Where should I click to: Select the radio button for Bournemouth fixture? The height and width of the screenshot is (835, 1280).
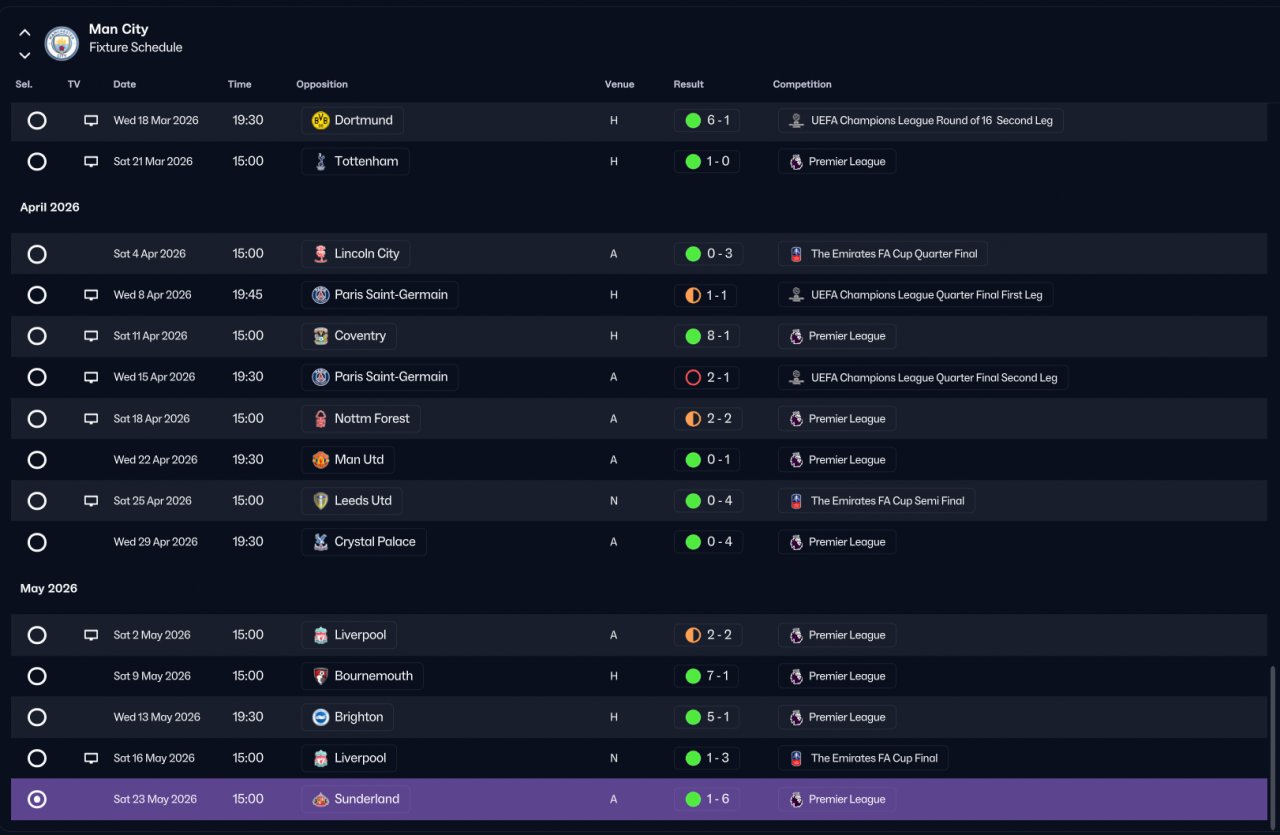(x=37, y=676)
